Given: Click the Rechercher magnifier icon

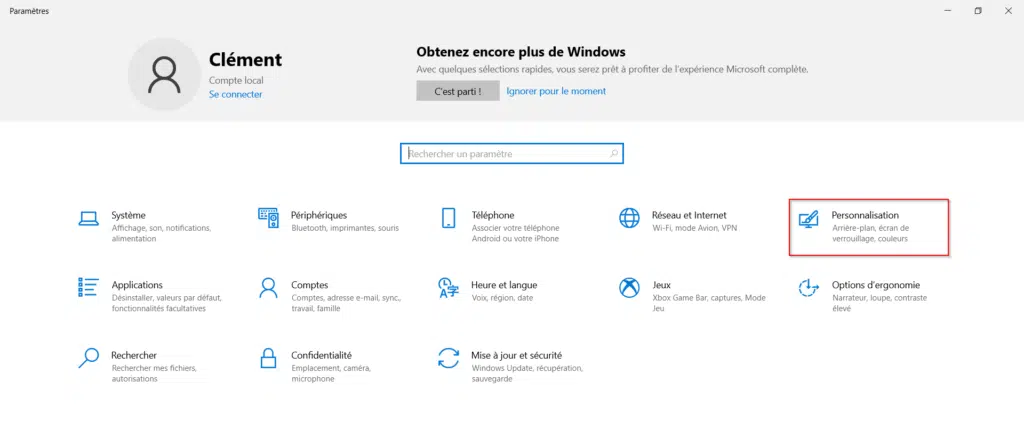Looking at the screenshot, I should 88,358.
